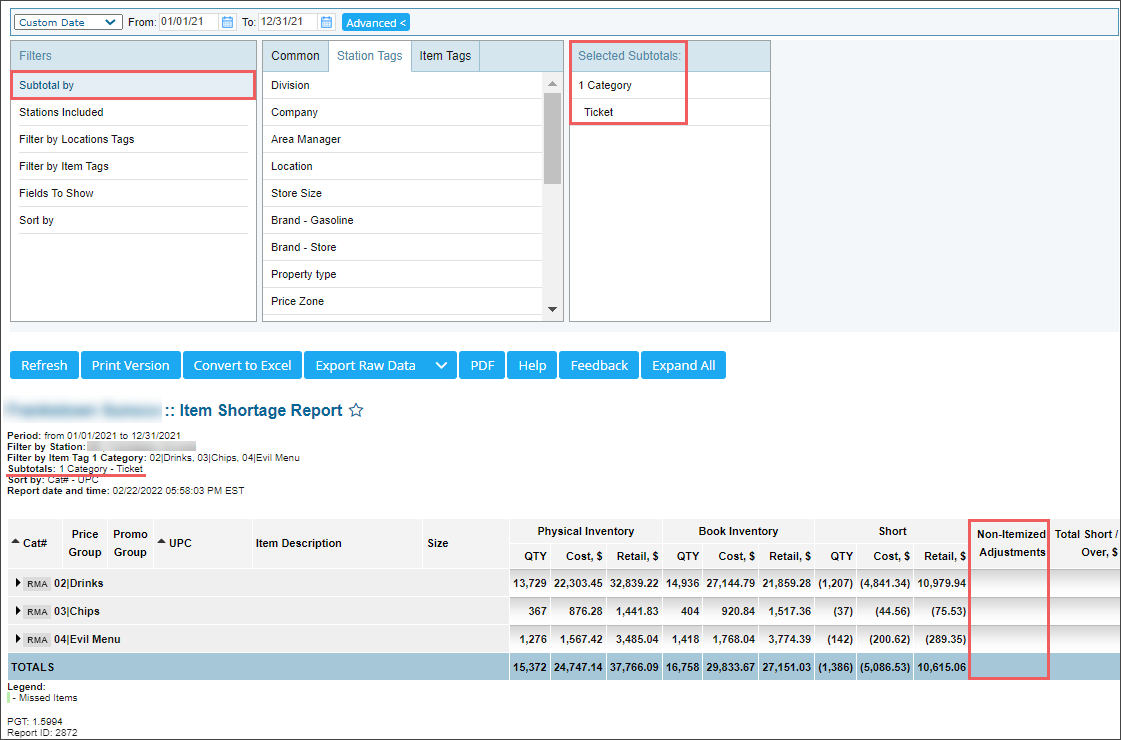Click the UPC sort arrow icon
The image size is (1121, 740).
(162, 542)
